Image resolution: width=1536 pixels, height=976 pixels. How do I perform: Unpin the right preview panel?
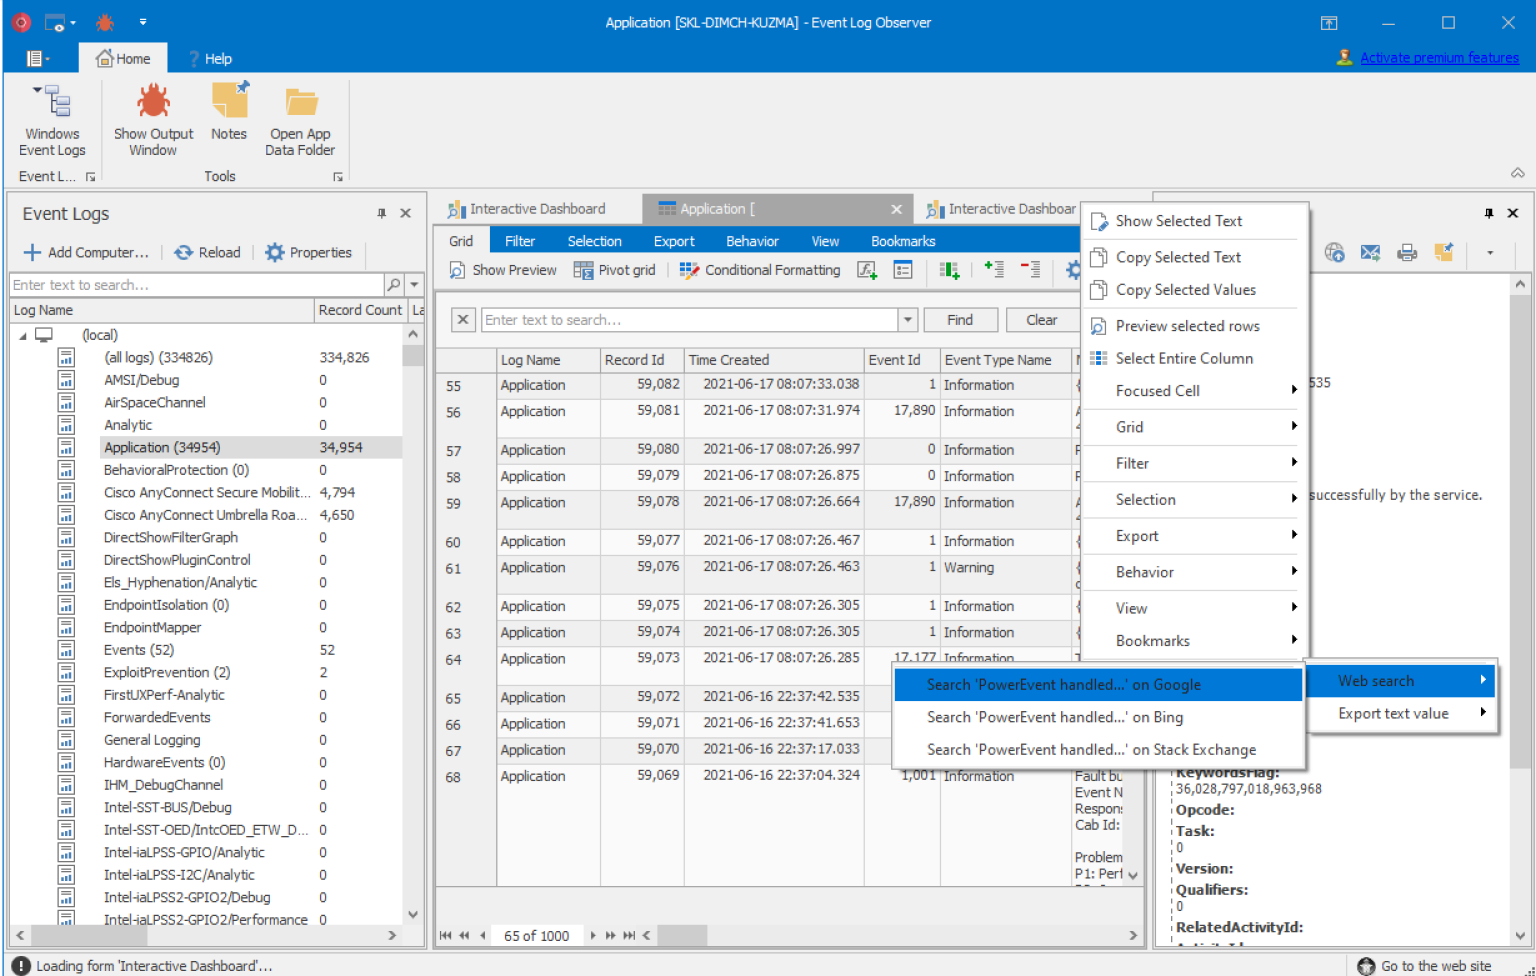[1489, 213]
